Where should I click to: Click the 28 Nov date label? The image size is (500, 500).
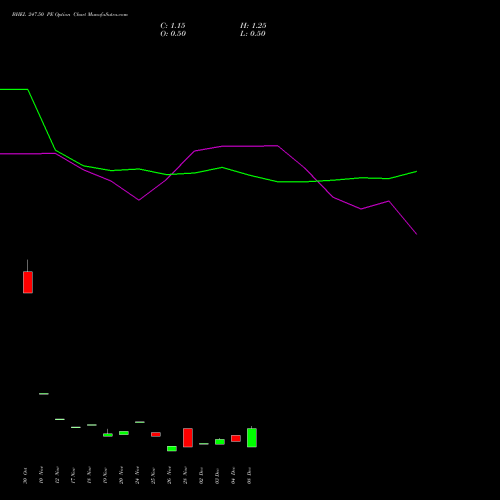click(185, 476)
